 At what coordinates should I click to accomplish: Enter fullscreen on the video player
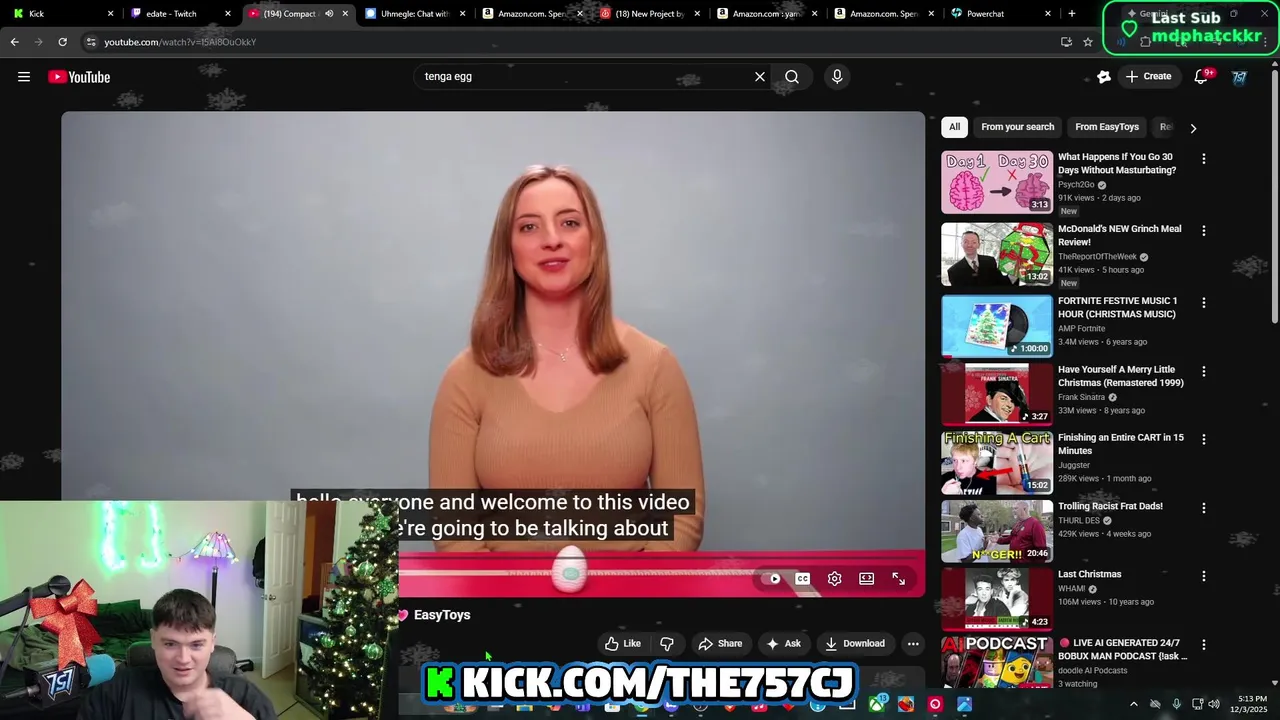pyautogui.click(x=899, y=579)
